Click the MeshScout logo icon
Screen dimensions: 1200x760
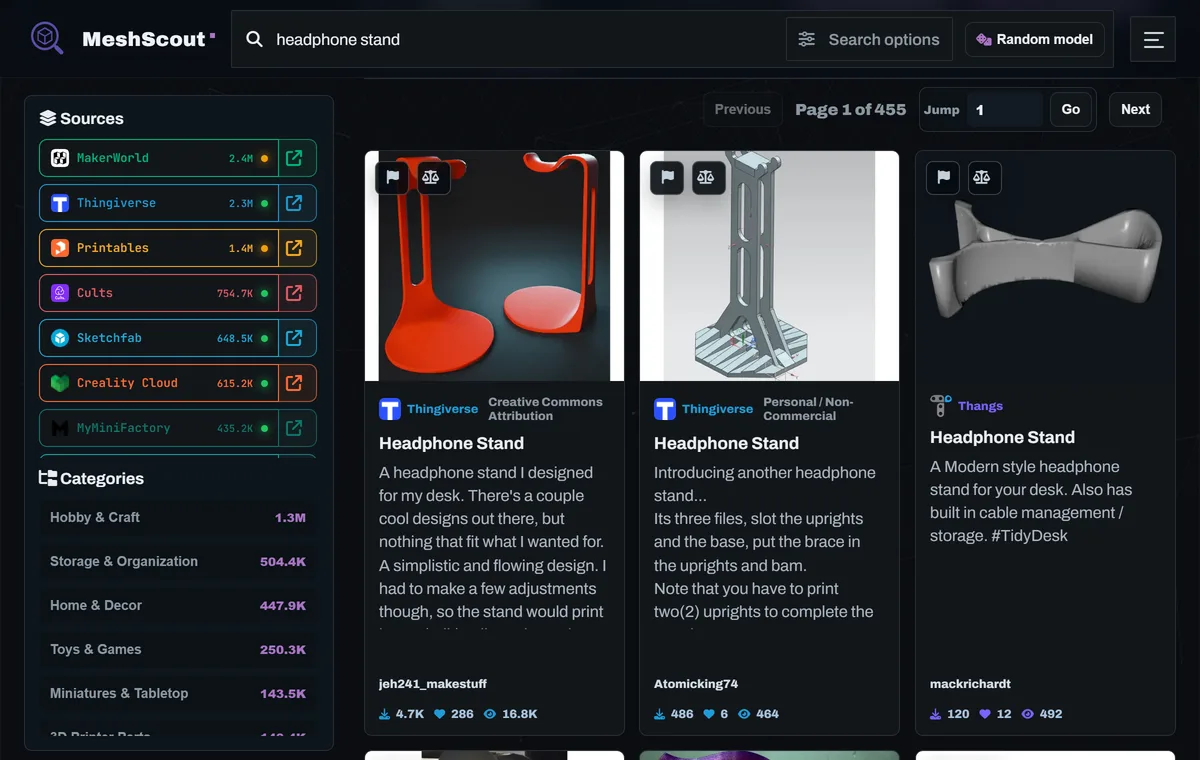point(47,39)
